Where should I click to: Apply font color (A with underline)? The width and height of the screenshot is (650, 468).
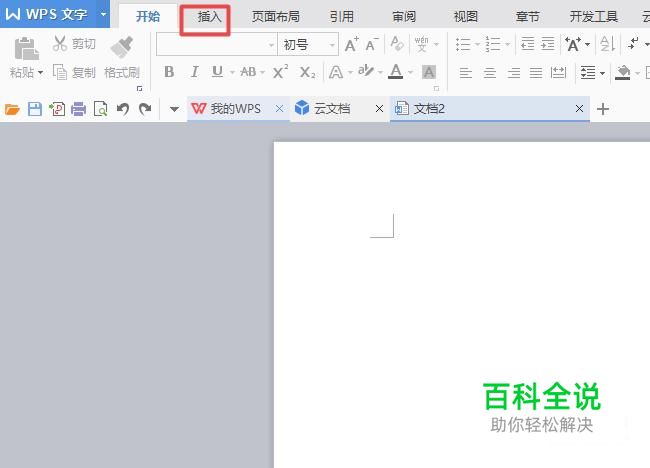[x=395, y=72]
